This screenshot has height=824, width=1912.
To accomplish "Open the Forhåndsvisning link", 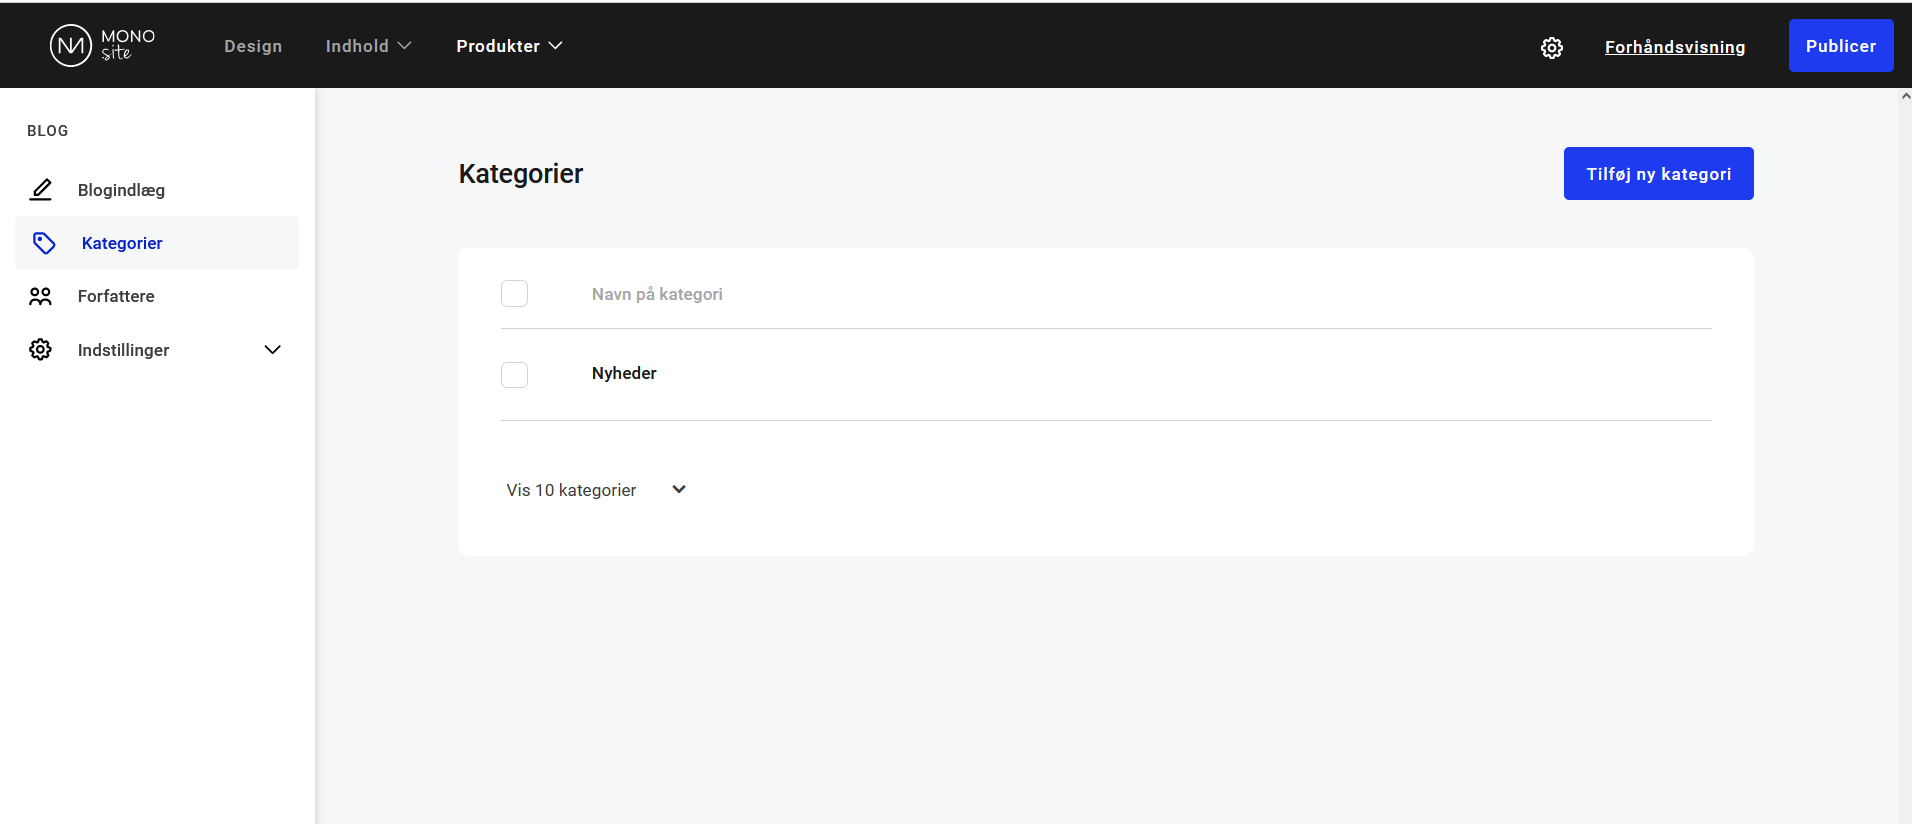I will click(1674, 47).
